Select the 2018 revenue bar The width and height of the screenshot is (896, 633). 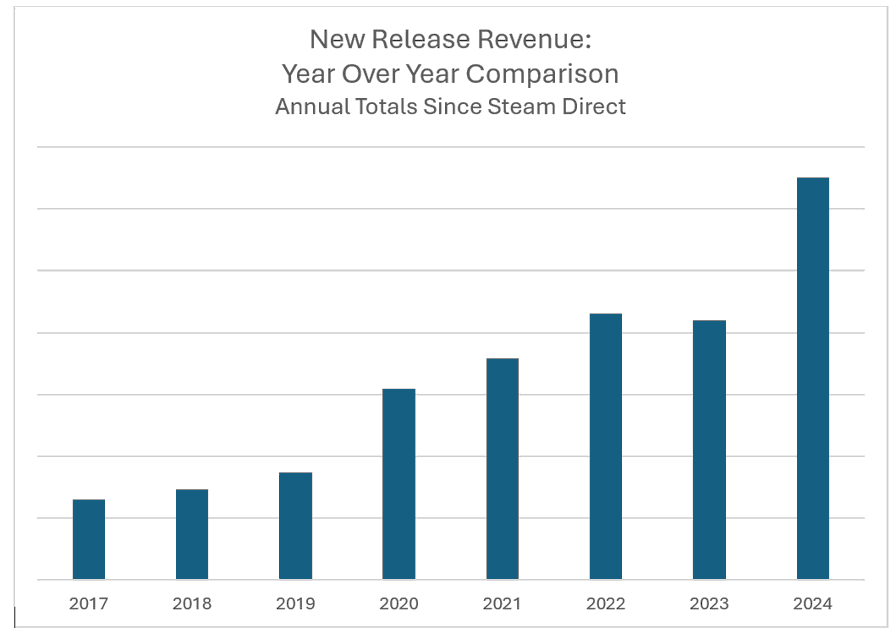192,534
